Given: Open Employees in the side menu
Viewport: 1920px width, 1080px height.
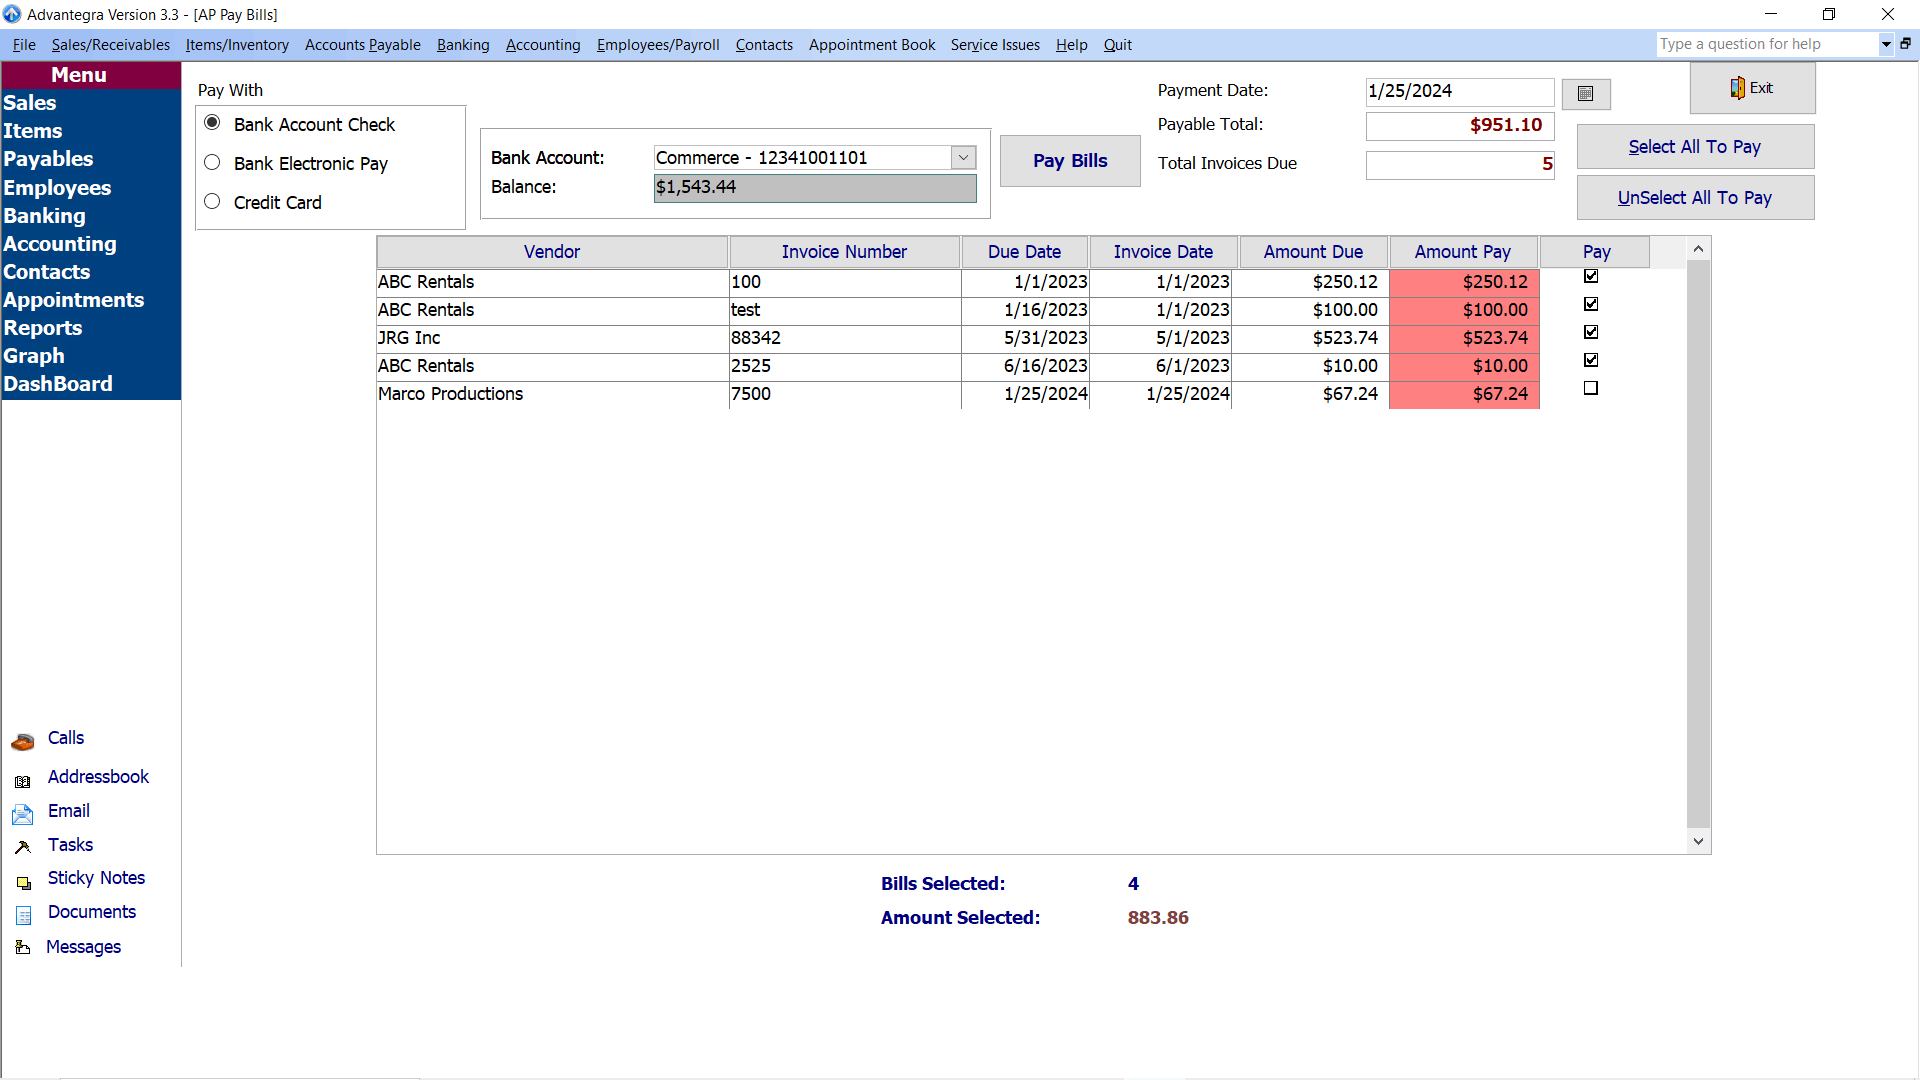Looking at the screenshot, I should pos(57,188).
